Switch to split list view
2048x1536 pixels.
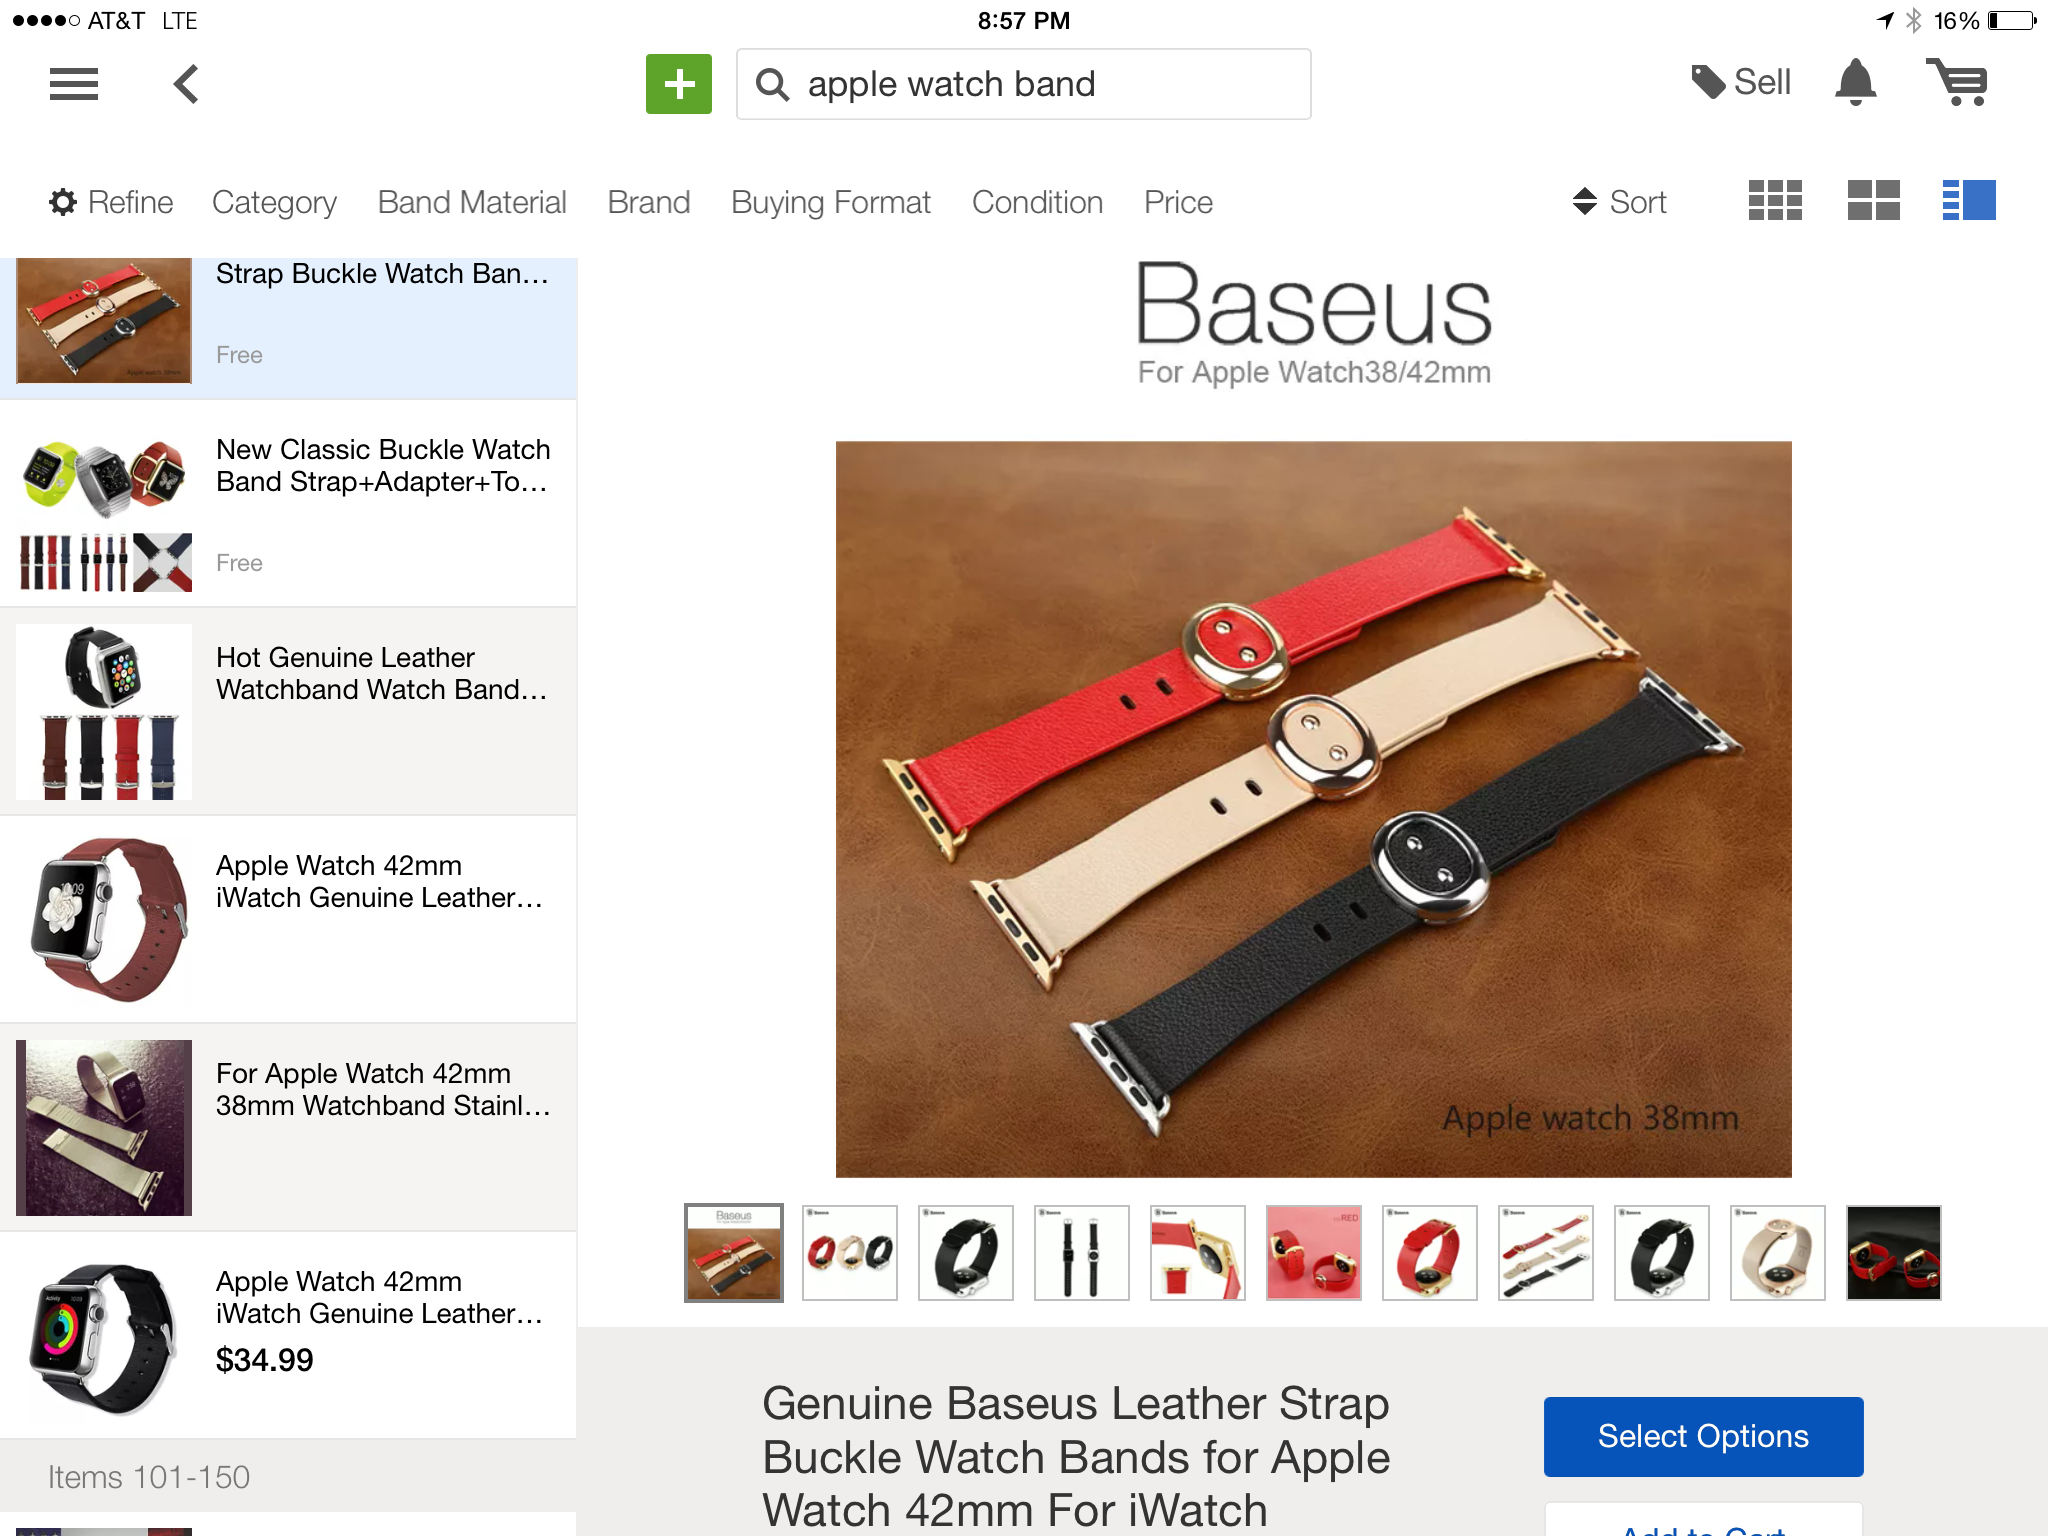coord(1969,201)
